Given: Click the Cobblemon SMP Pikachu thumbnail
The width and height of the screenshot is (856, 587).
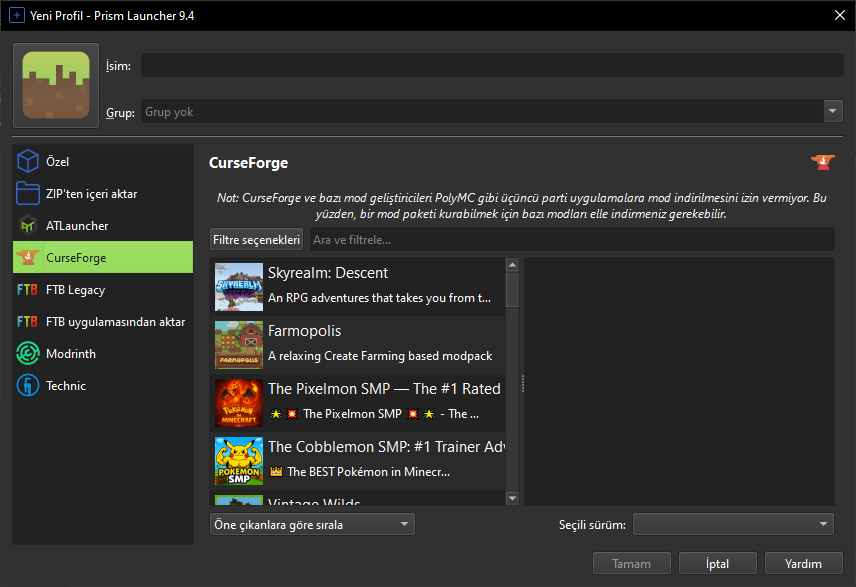Looking at the screenshot, I should [x=239, y=461].
